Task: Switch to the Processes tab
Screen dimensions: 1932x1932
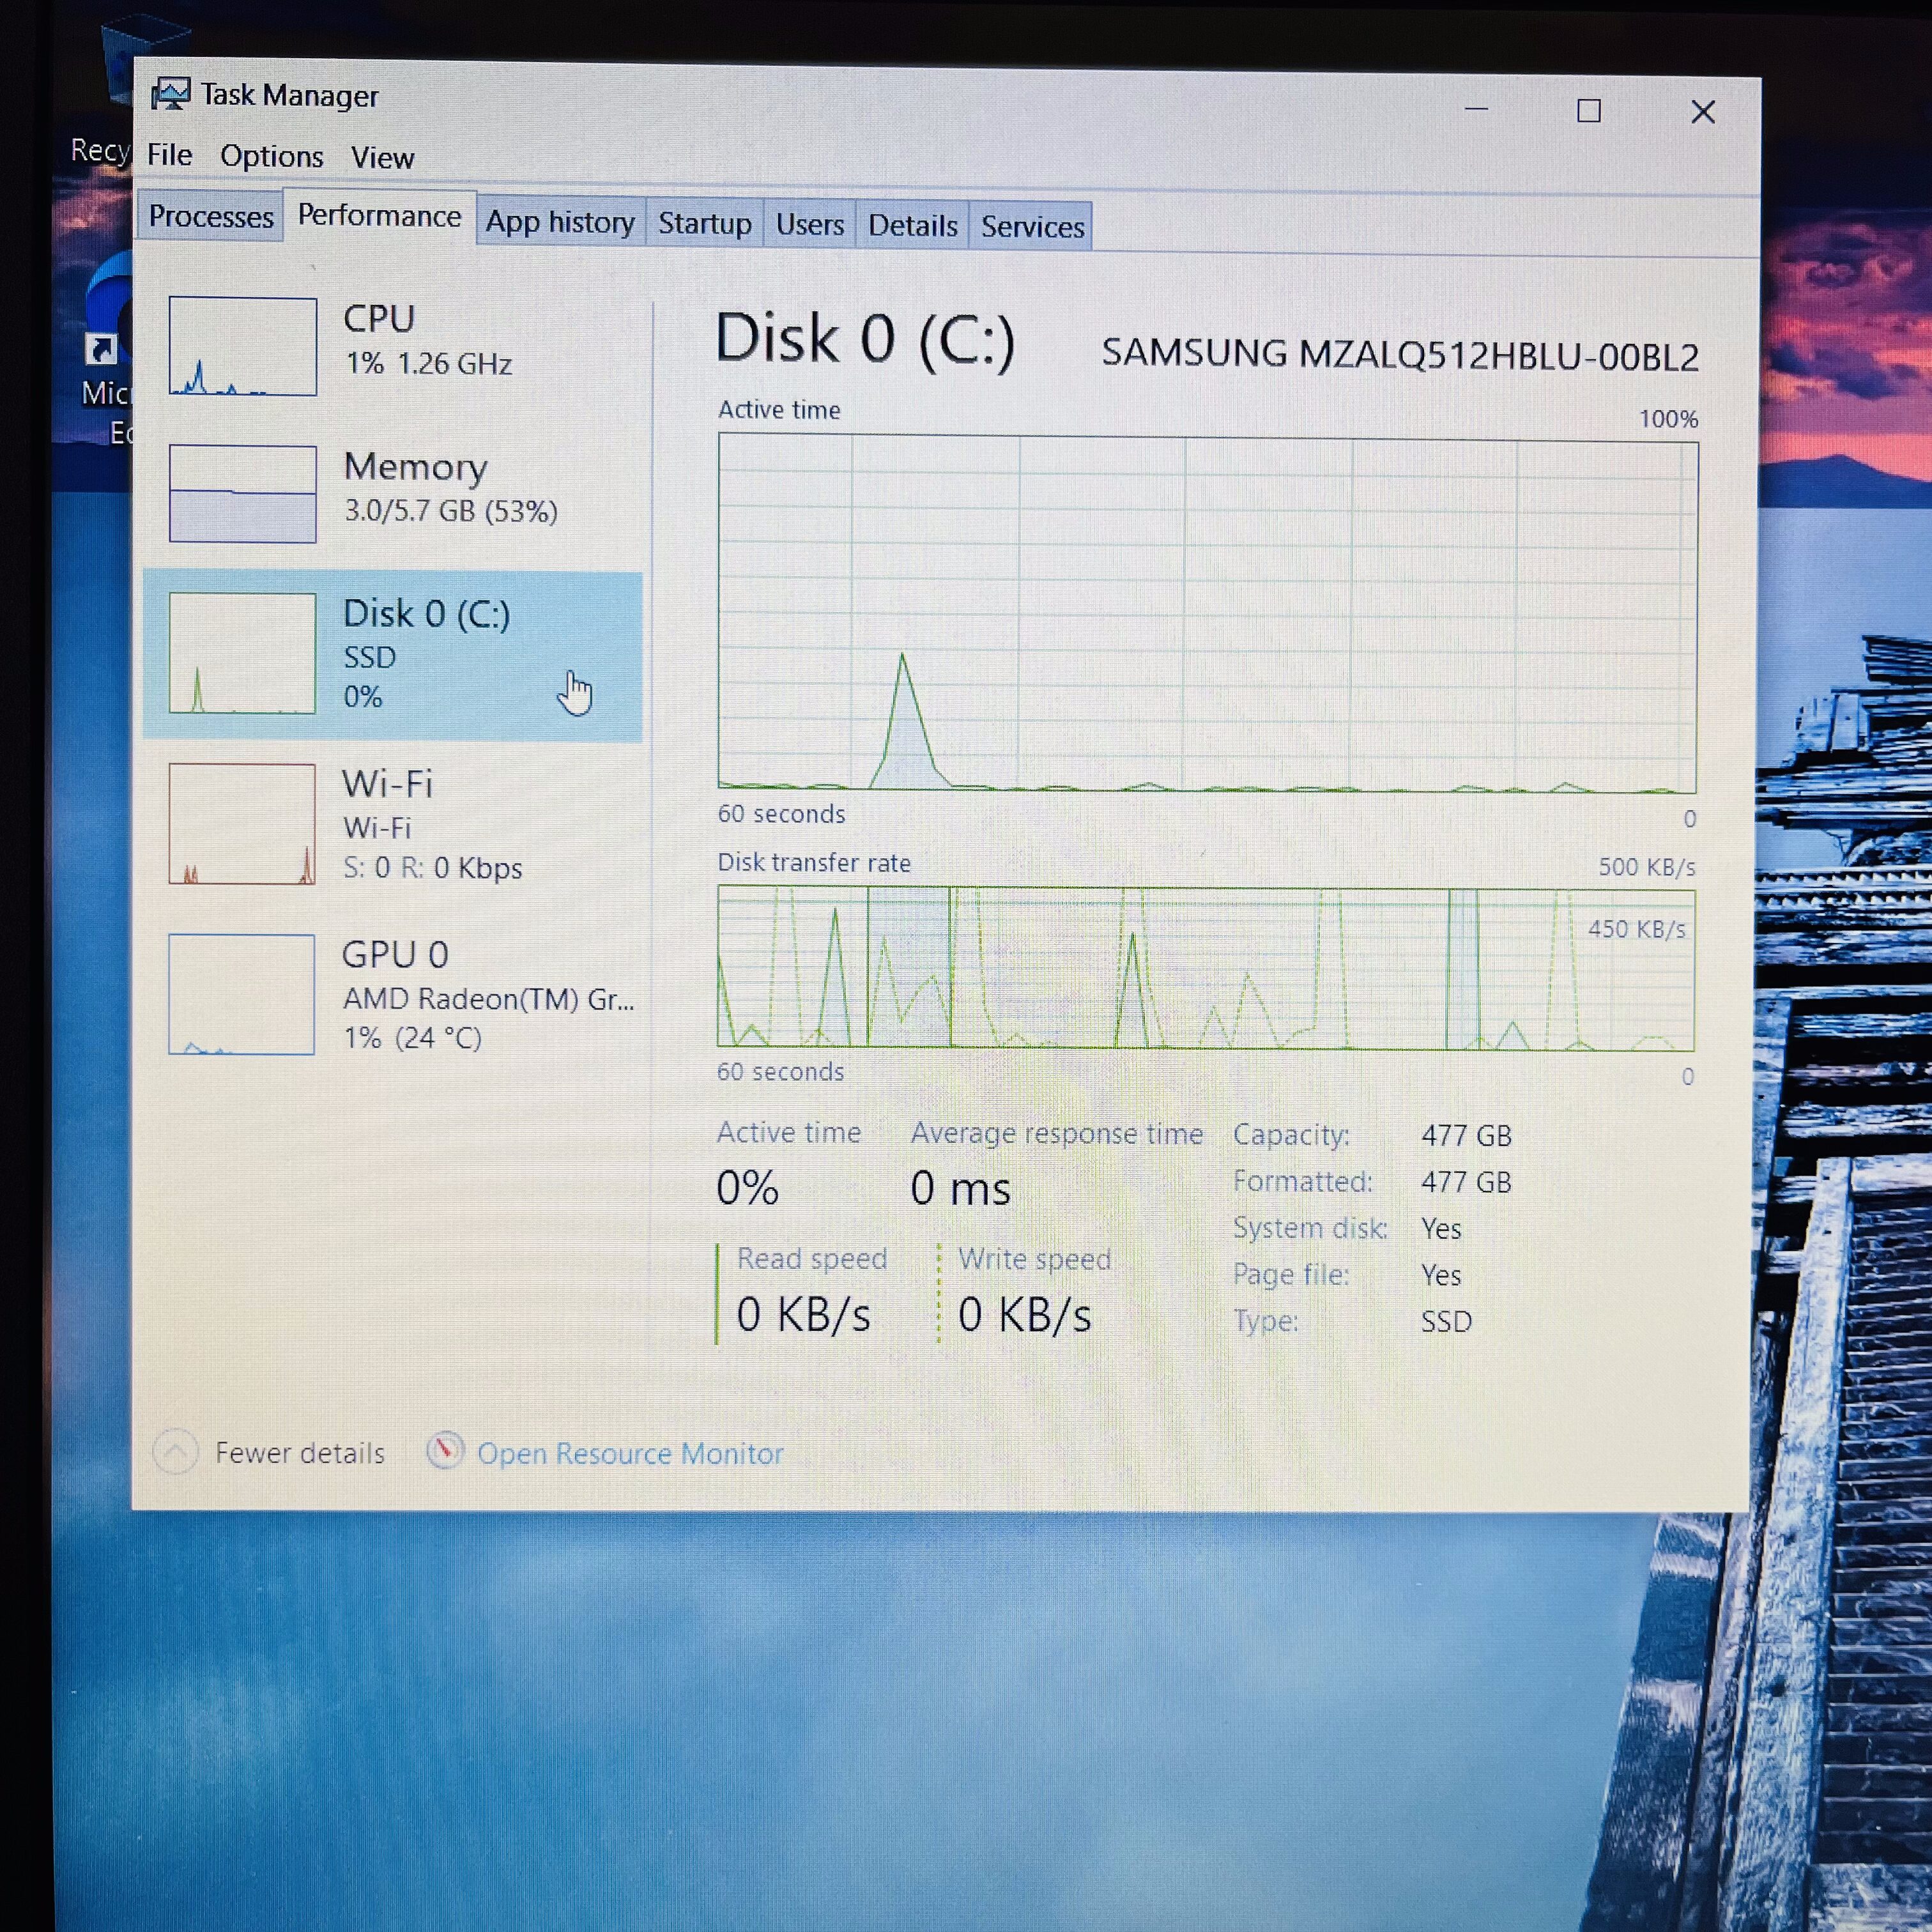Action: tap(210, 216)
